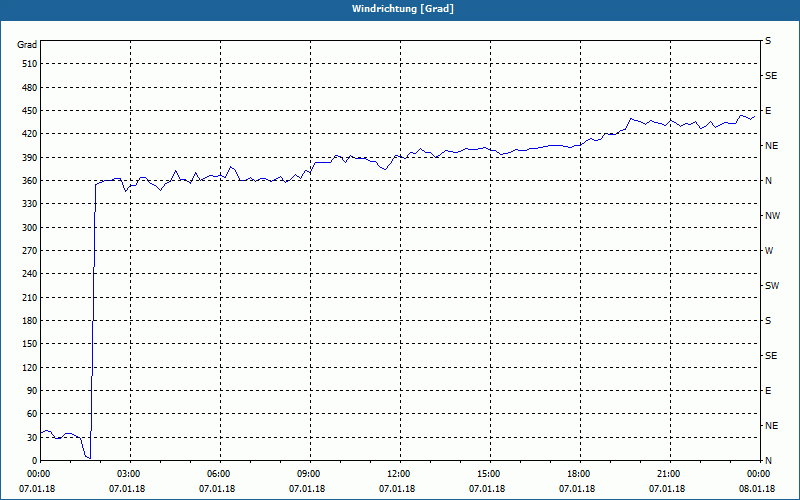Select the 240 degree axis label
This screenshot has height=500, width=800.
tap(30, 274)
